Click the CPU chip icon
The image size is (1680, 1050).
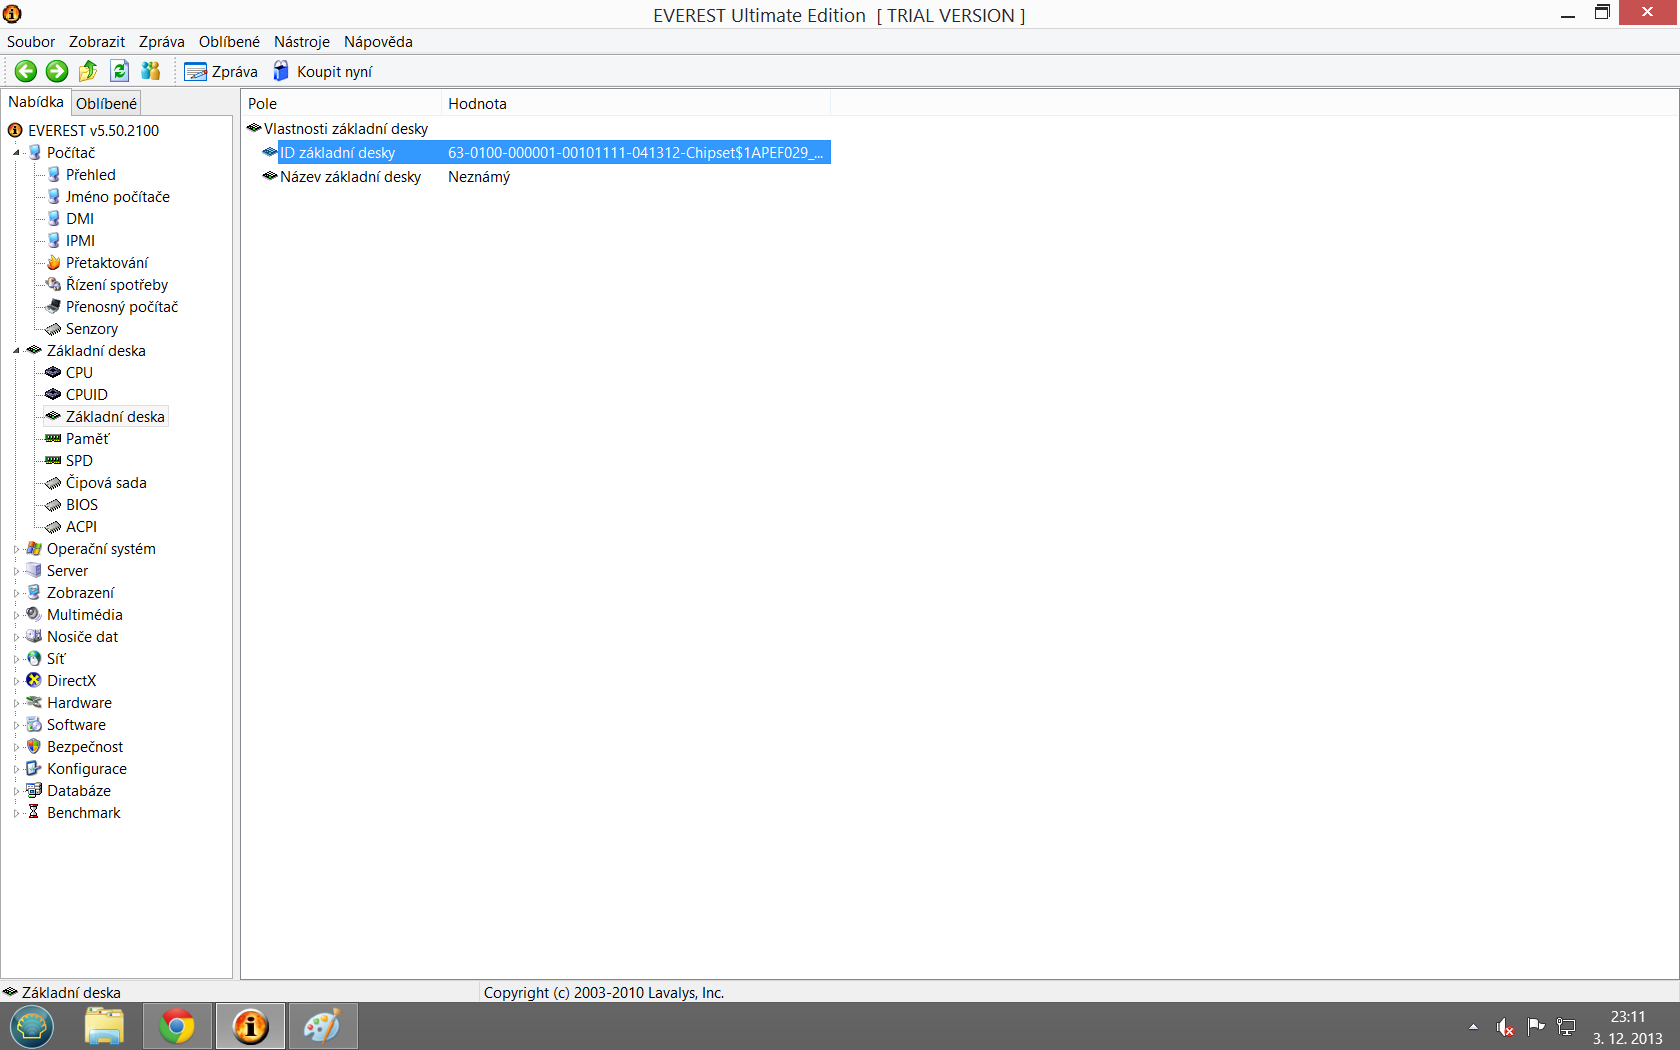(54, 372)
